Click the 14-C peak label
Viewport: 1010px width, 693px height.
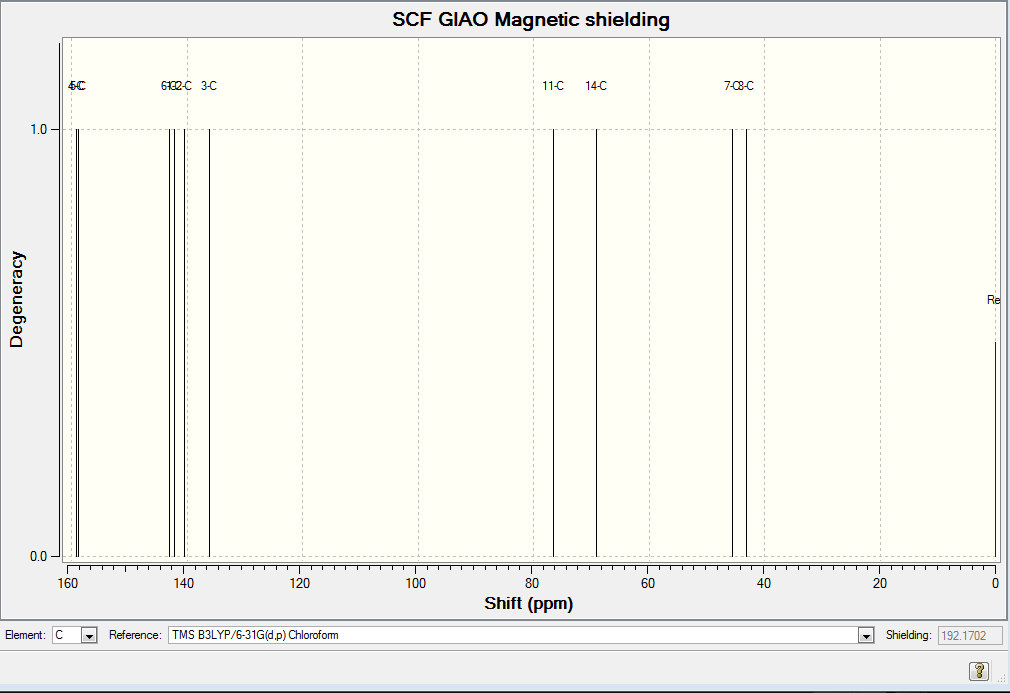[x=596, y=86]
